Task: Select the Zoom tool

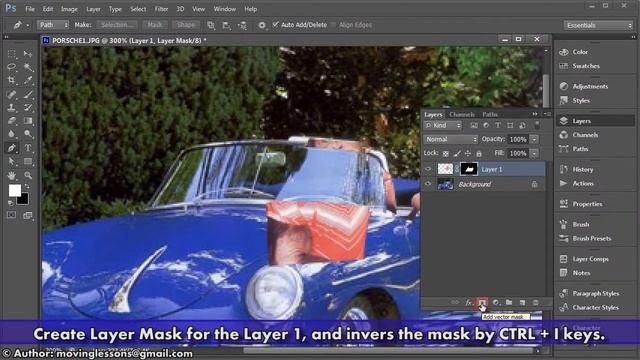Action: pyautogui.click(x=28, y=176)
